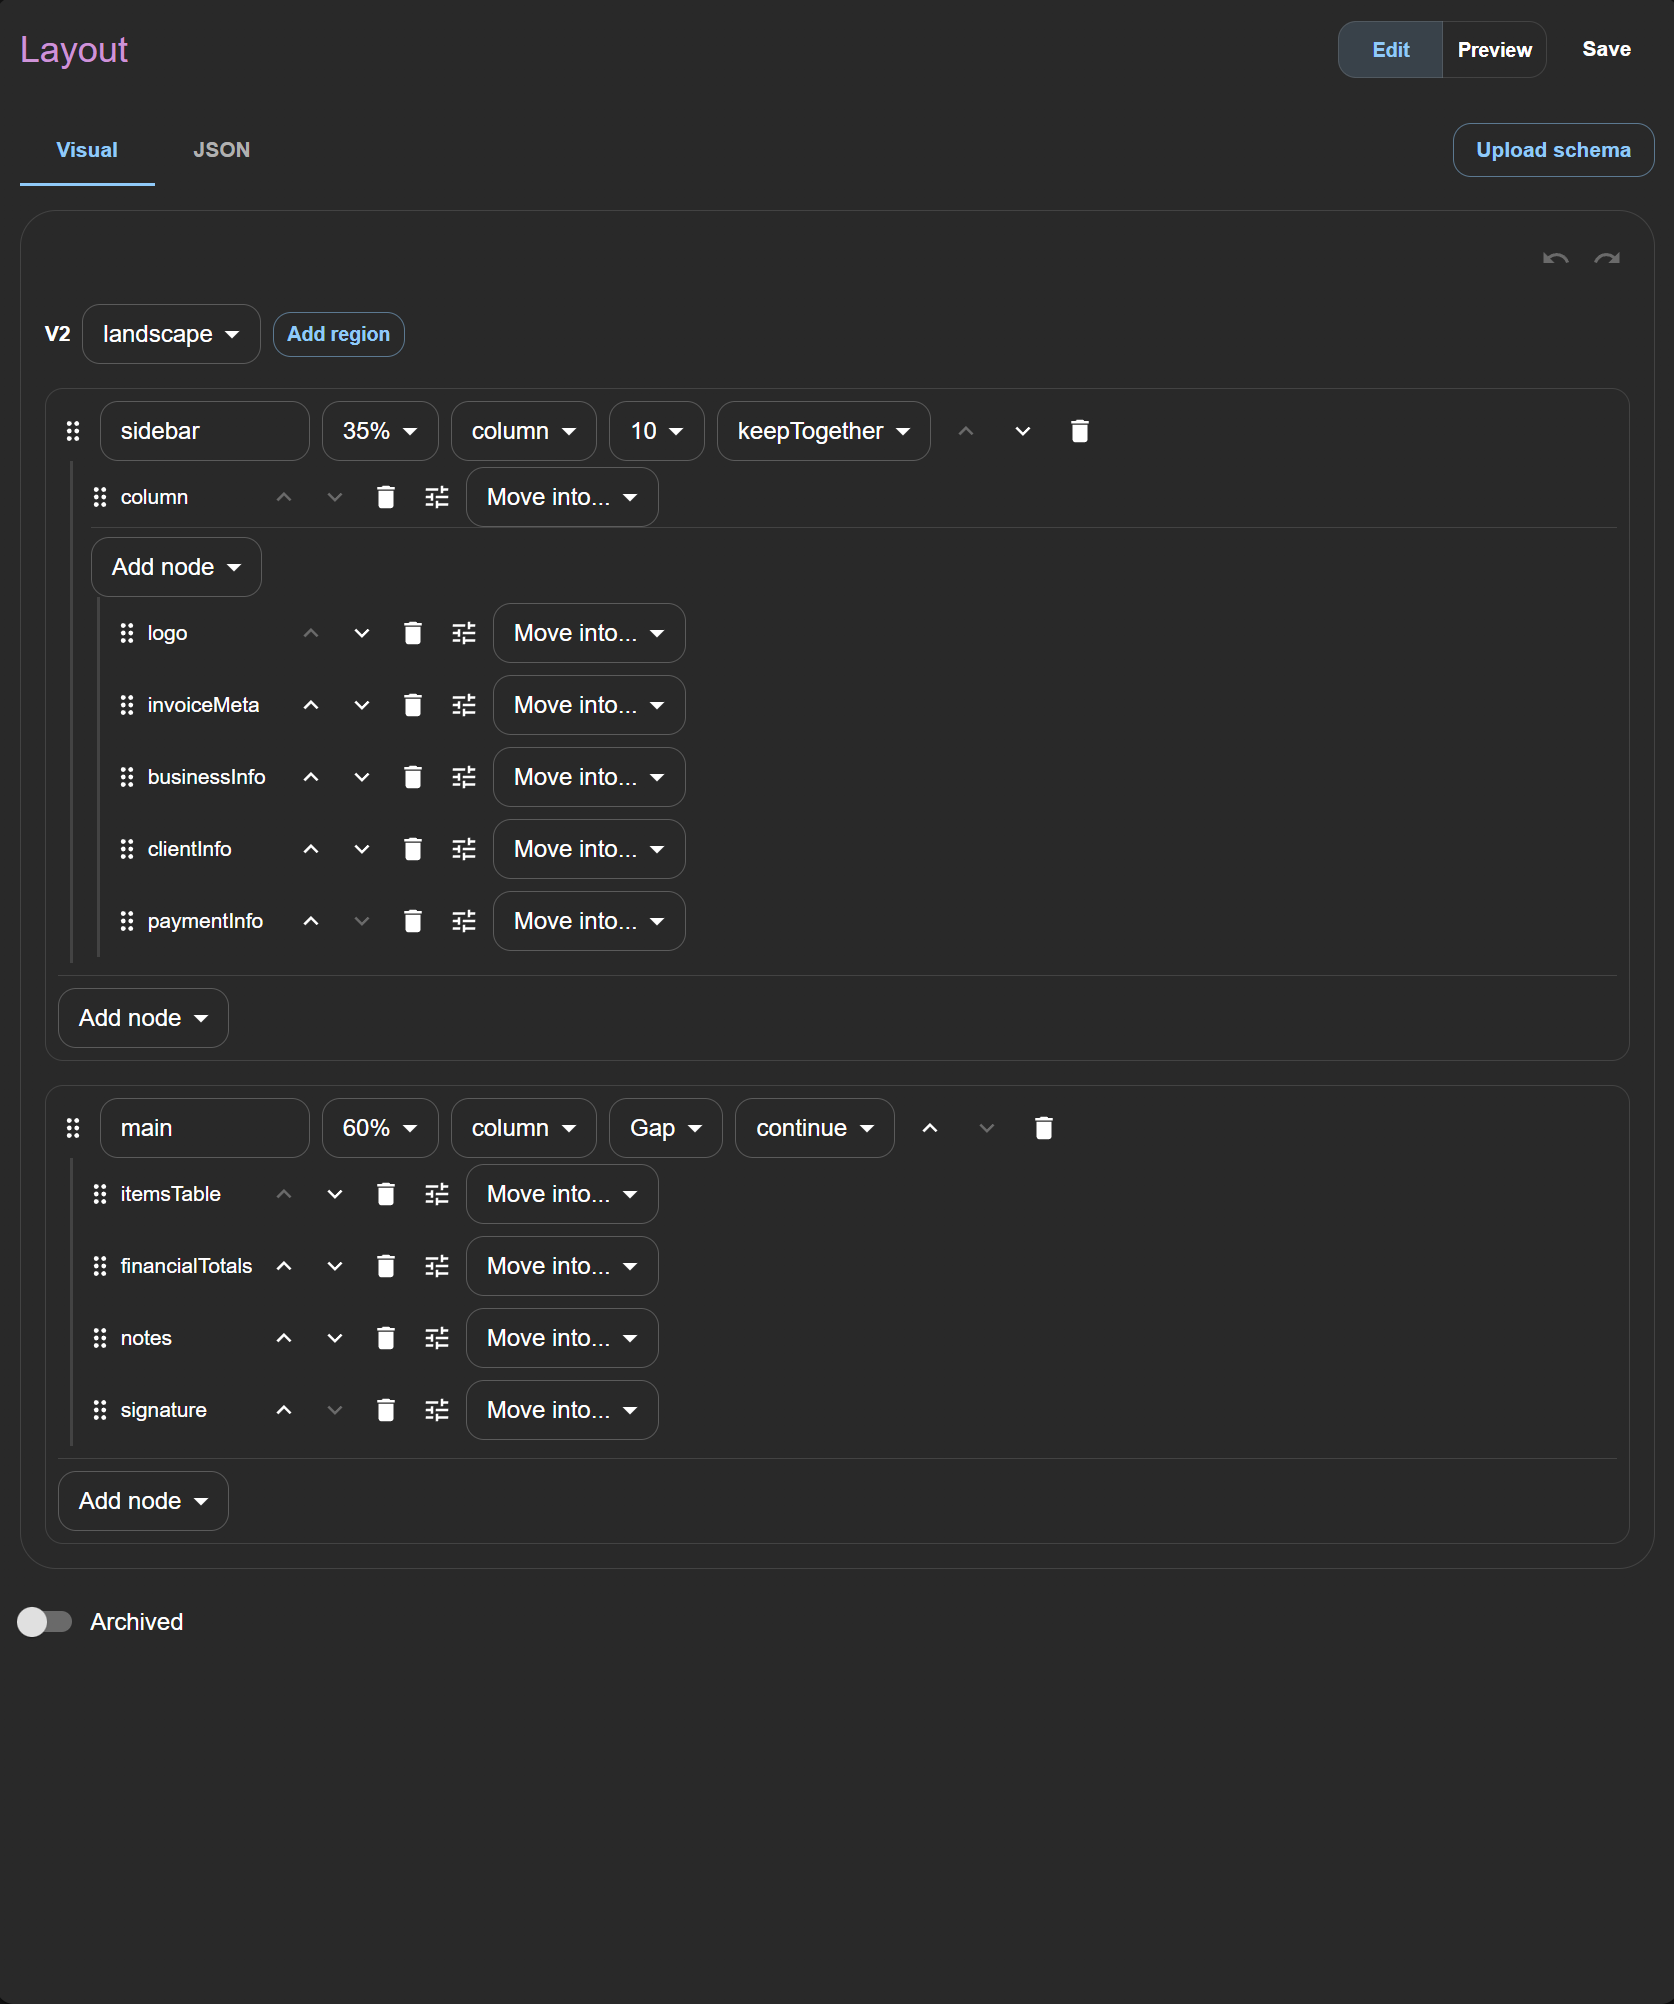The width and height of the screenshot is (1674, 2004).
Task: Open settings sliders for paymentInfo
Action: click(x=464, y=921)
